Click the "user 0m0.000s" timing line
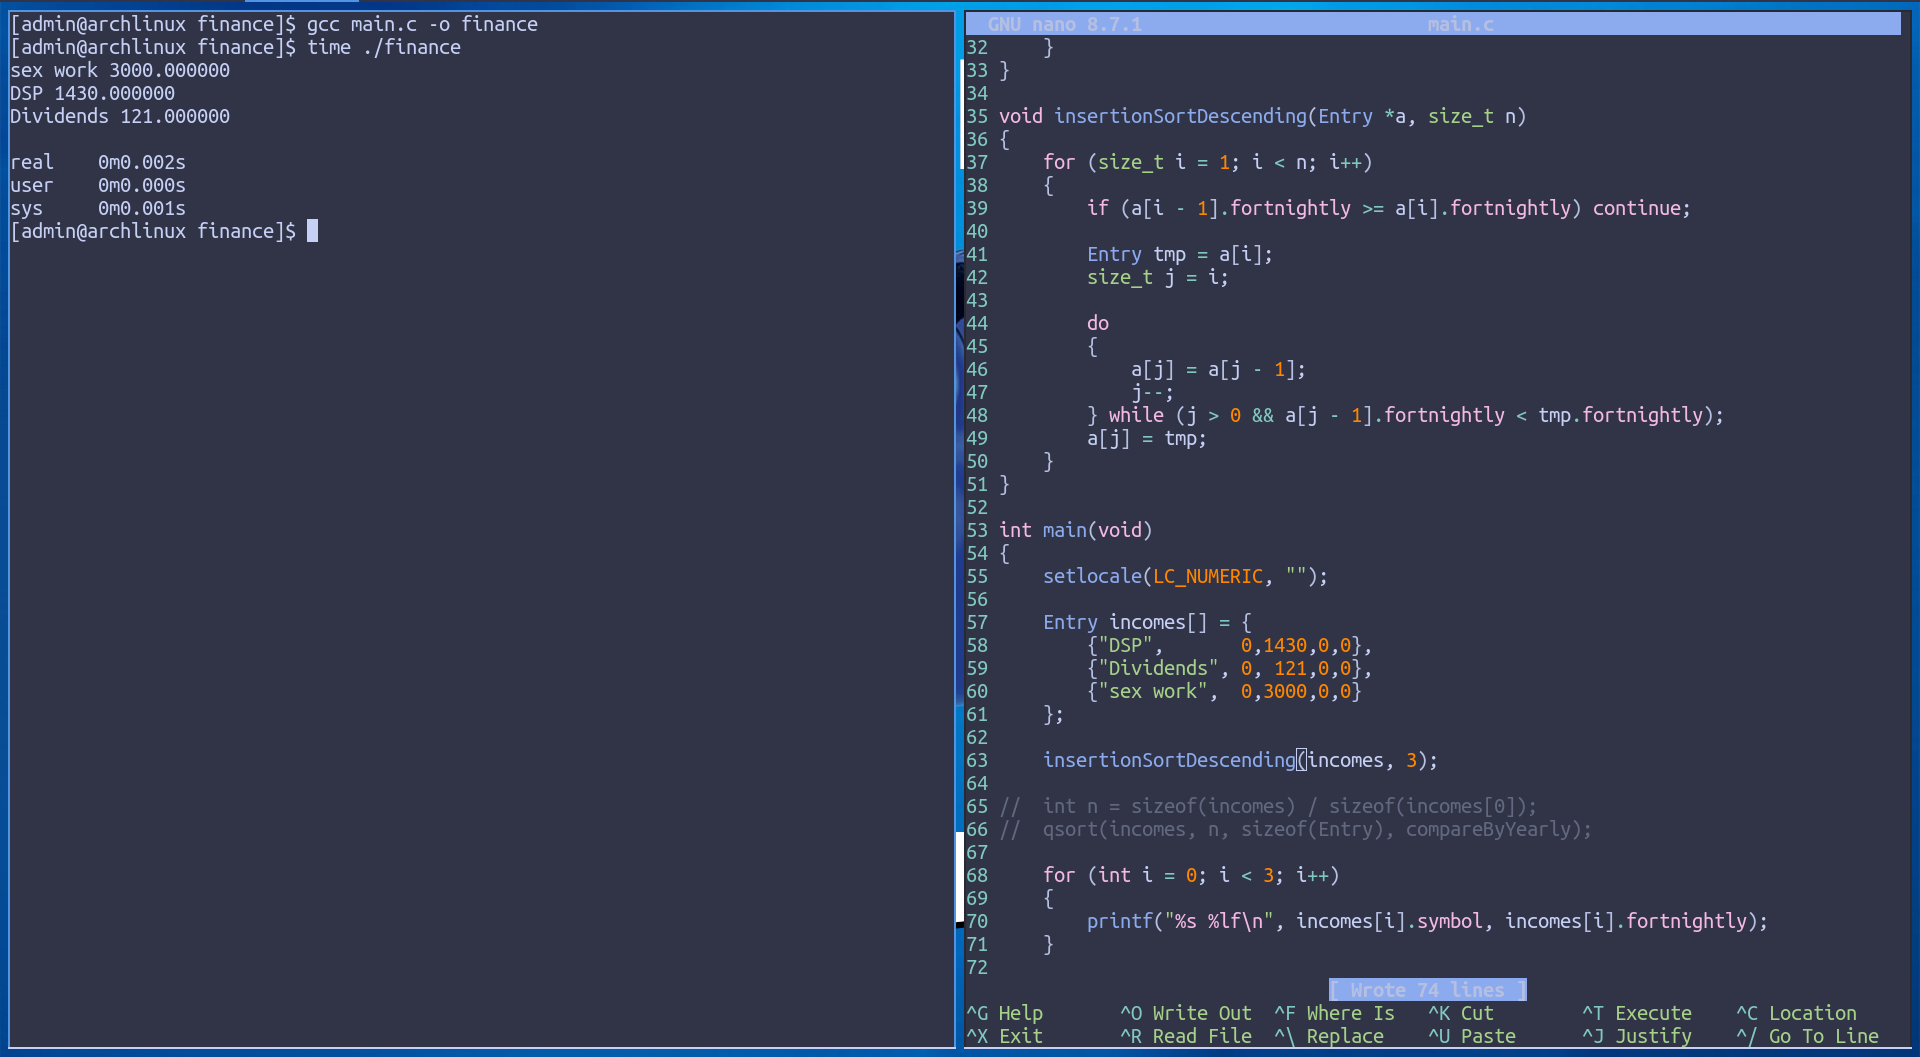Image resolution: width=1920 pixels, height=1057 pixels. (x=98, y=185)
